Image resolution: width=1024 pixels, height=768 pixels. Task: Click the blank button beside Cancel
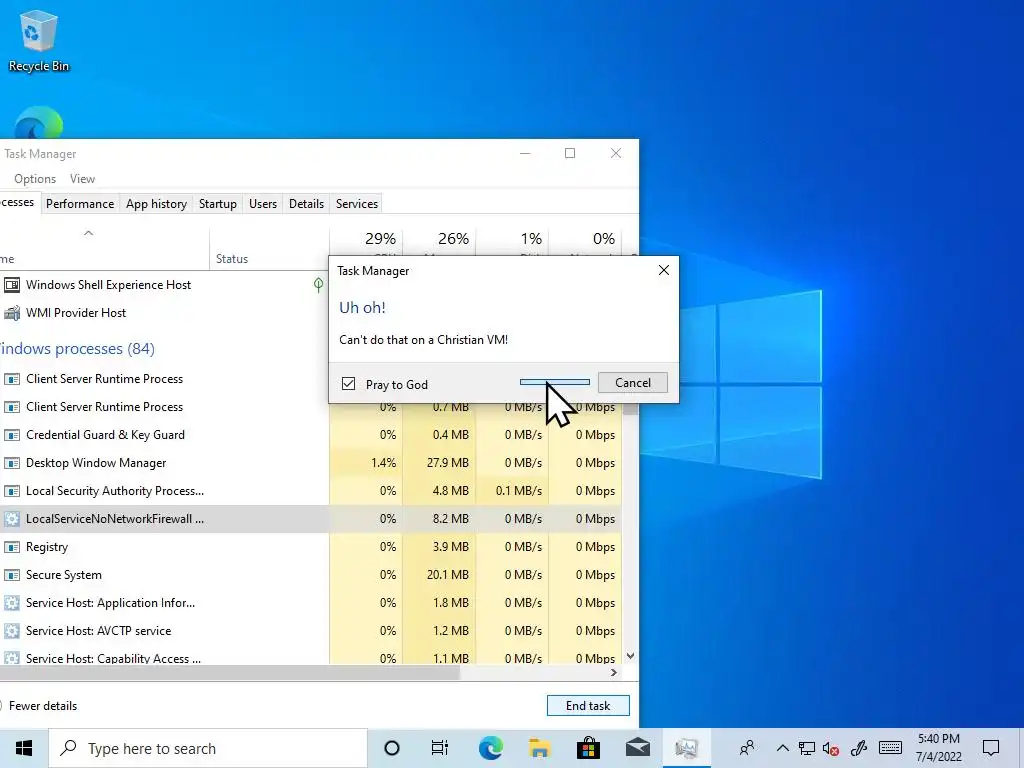(554, 383)
